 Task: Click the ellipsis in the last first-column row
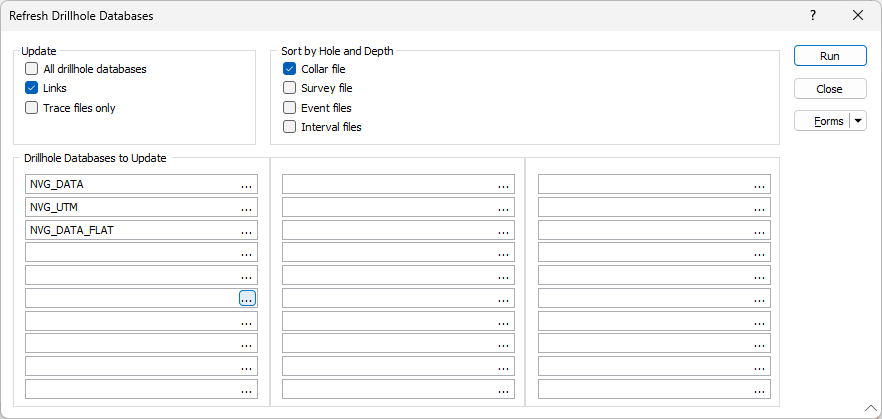click(246, 389)
